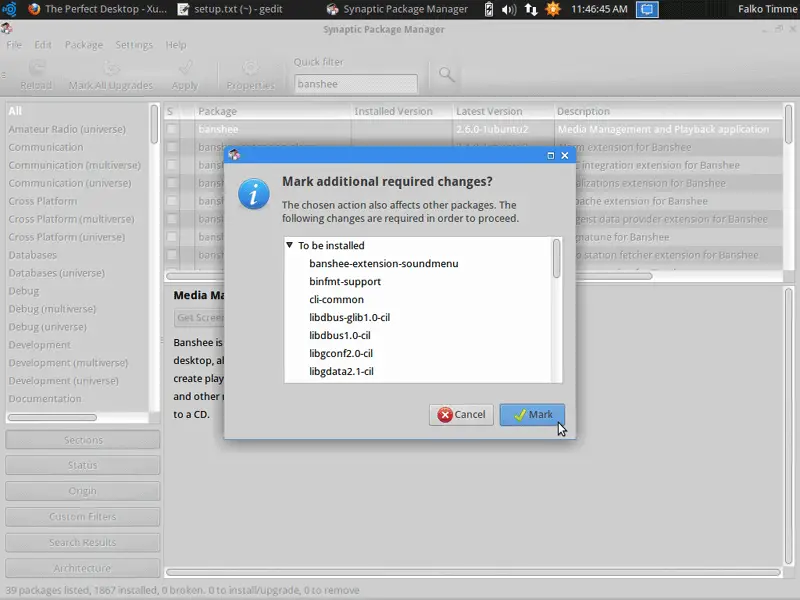Select libgdata2.1-cil entry
The image size is (800, 600).
341,371
